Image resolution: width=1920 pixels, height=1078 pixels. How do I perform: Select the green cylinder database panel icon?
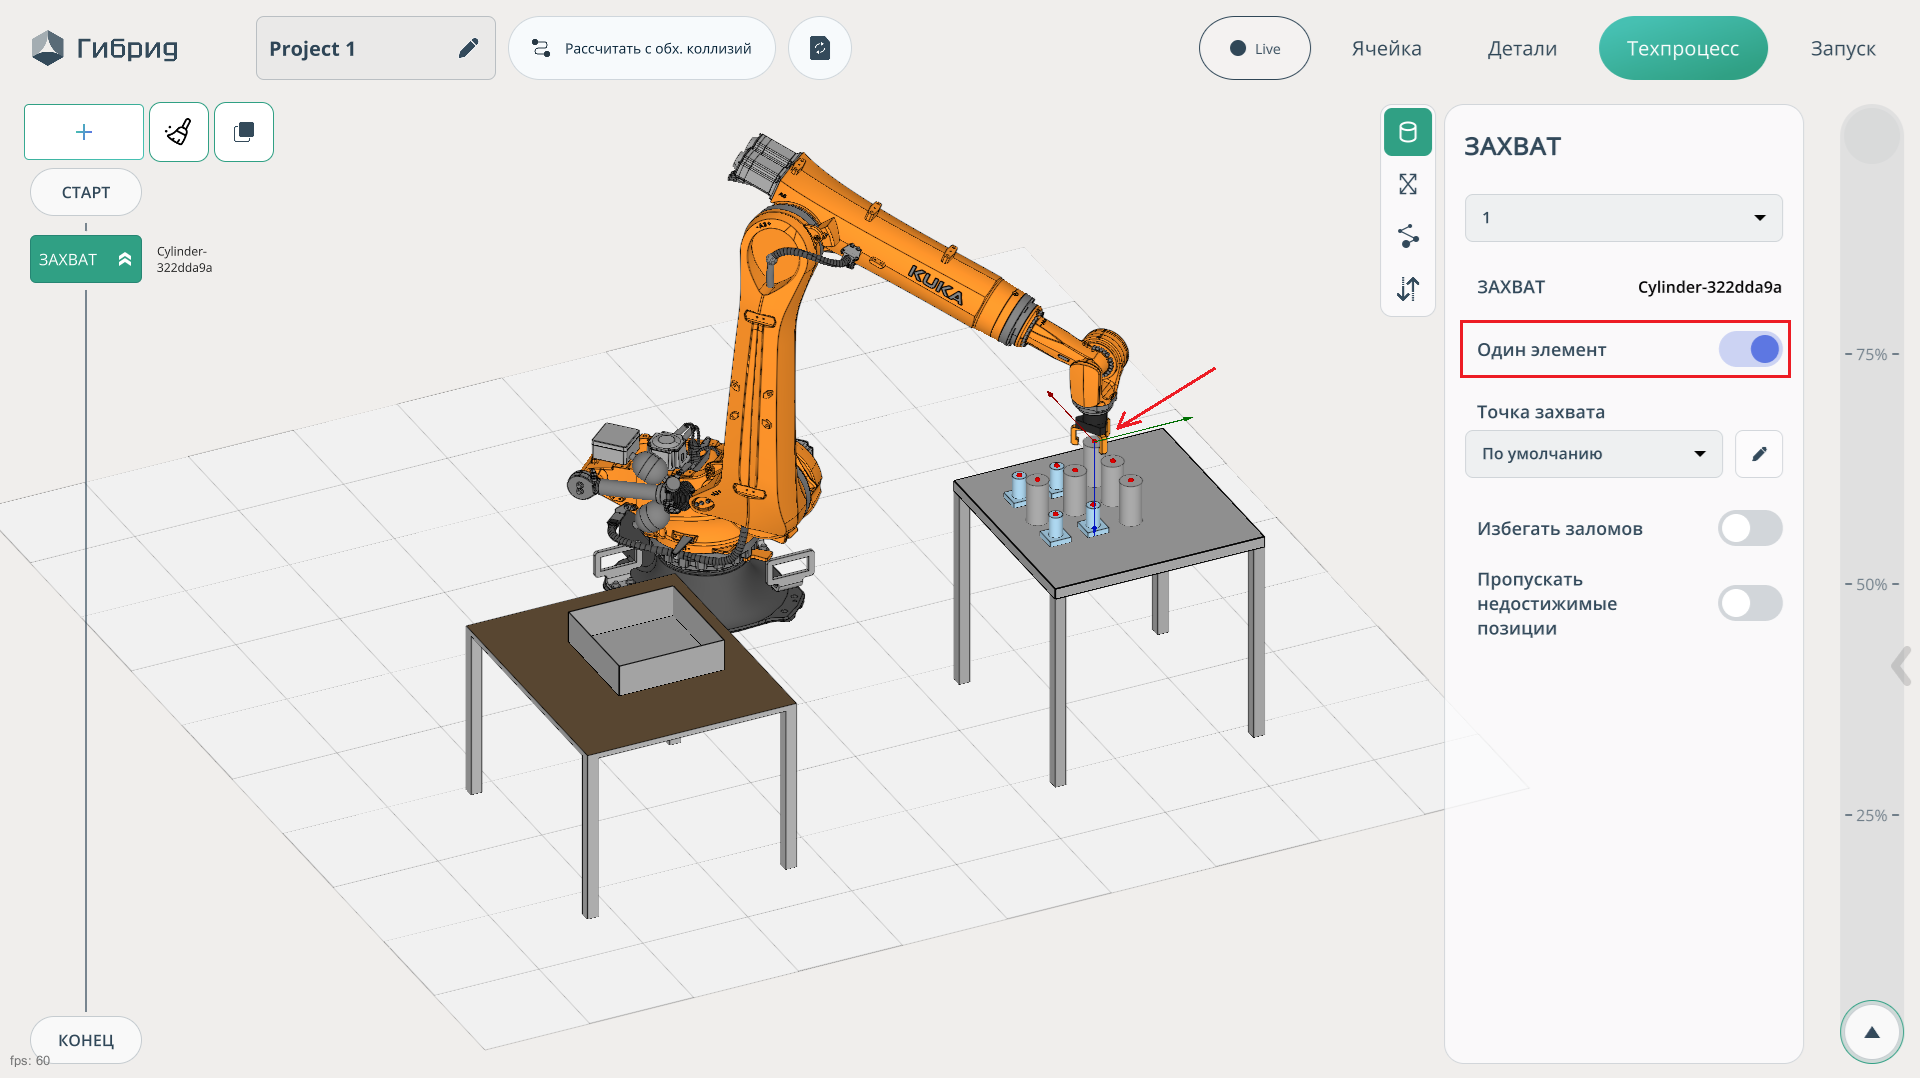click(x=1408, y=132)
